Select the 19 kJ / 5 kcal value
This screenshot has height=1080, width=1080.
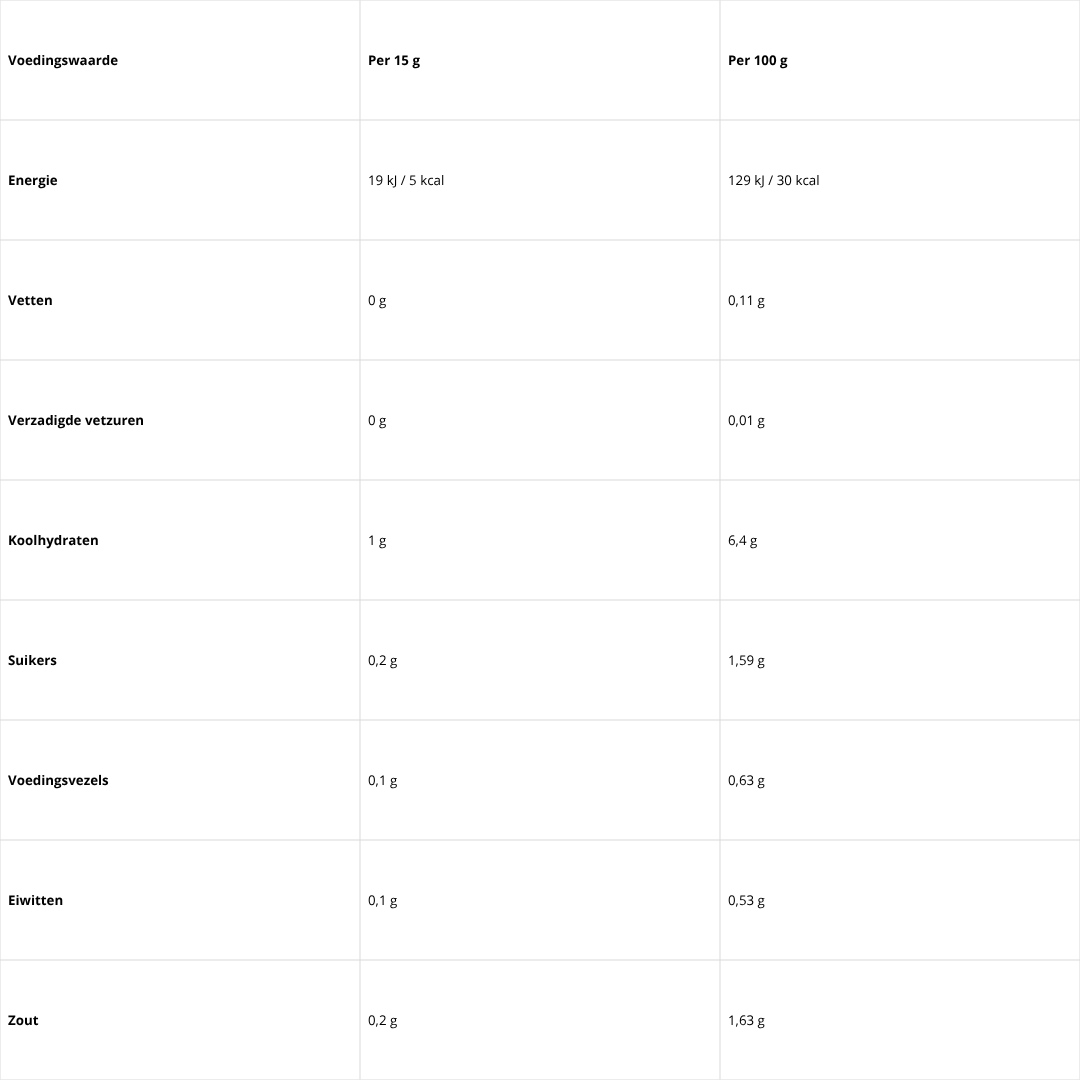click(406, 181)
